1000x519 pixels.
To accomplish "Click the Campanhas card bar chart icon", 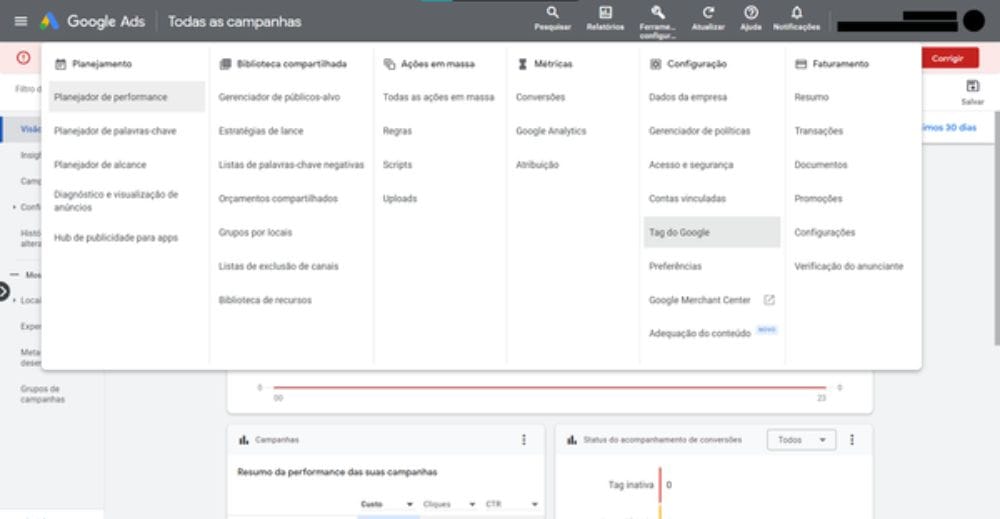I will pyautogui.click(x=244, y=440).
